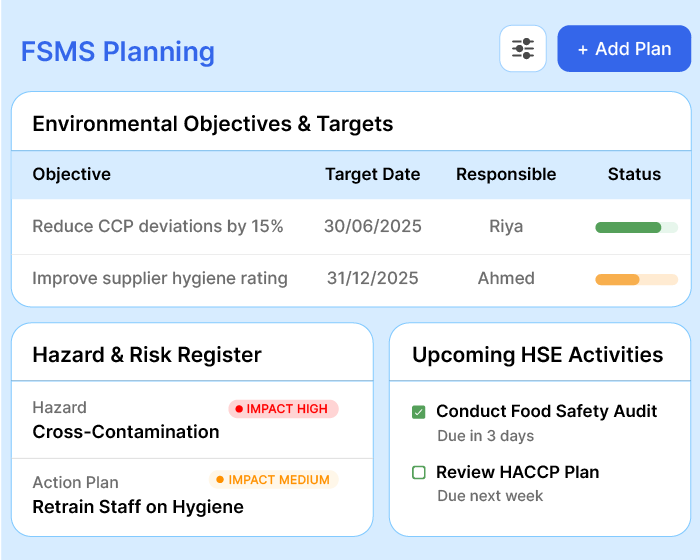Click the Upcoming HSE Activities heading

(537, 355)
